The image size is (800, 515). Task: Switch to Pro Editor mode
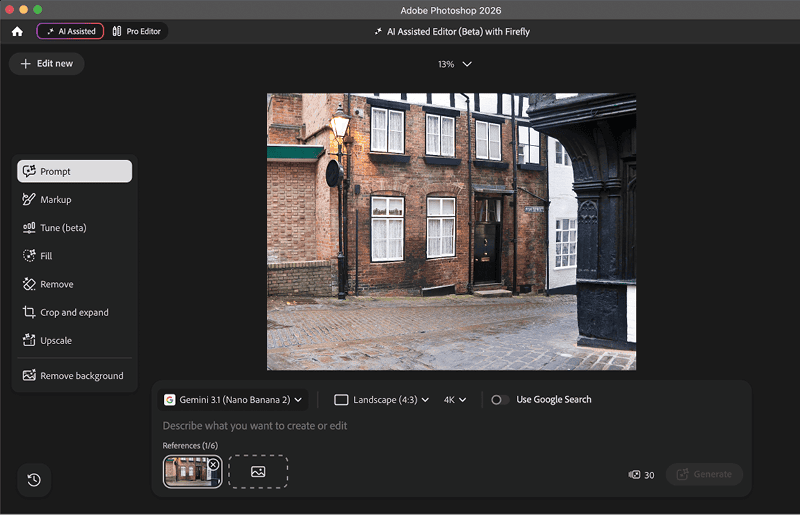point(136,31)
